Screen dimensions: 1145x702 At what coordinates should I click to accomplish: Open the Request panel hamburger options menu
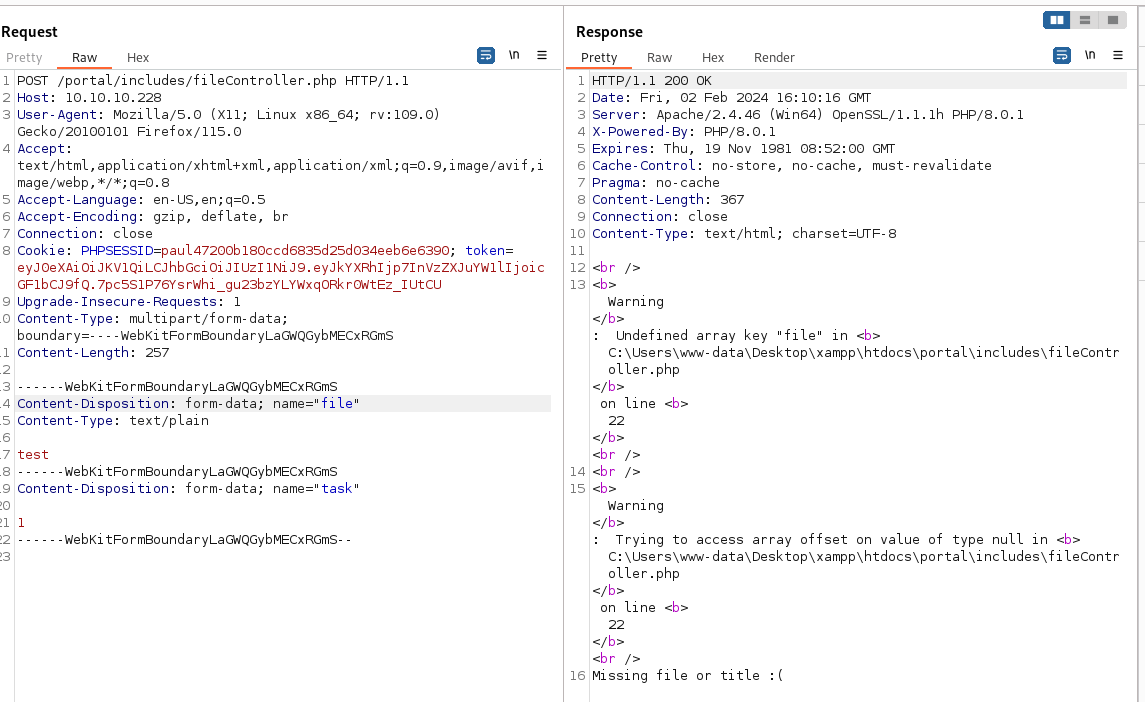pos(542,56)
